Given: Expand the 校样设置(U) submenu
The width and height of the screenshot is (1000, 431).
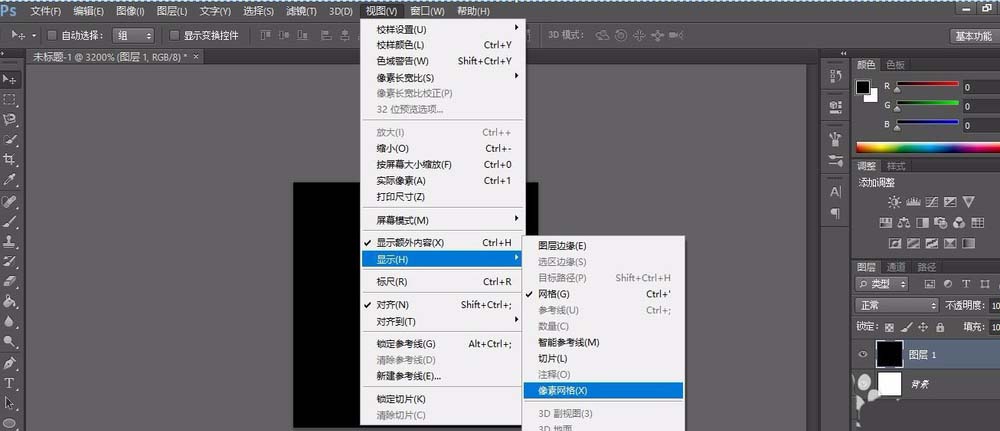Looking at the screenshot, I should [442, 29].
